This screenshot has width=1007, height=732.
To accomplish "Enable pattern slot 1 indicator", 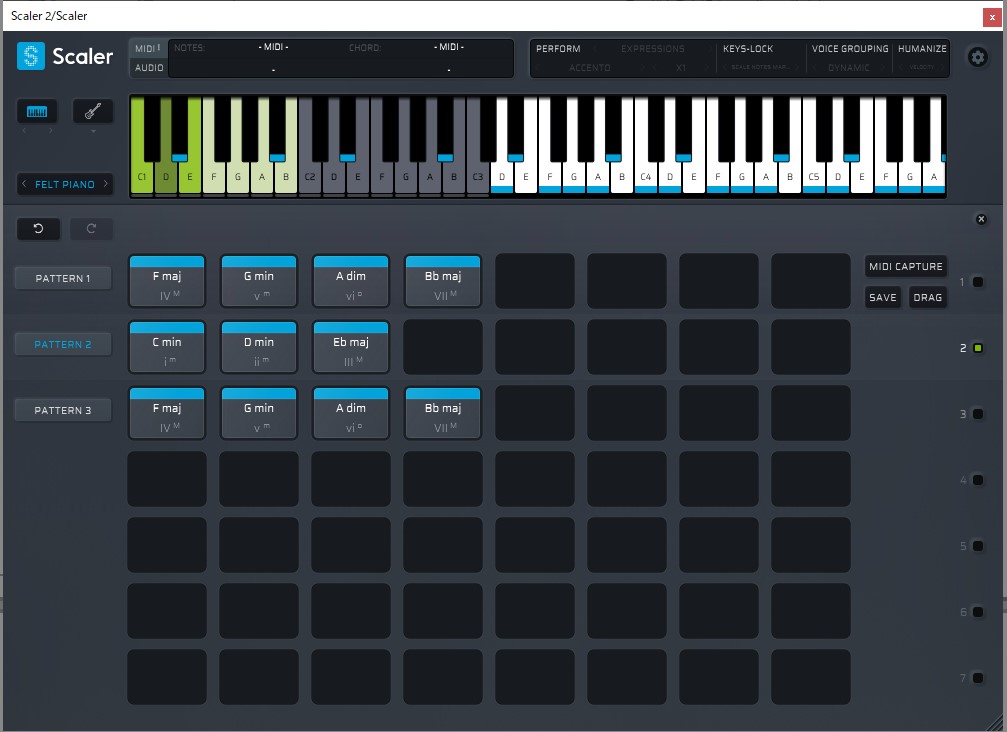I will click(977, 282).
